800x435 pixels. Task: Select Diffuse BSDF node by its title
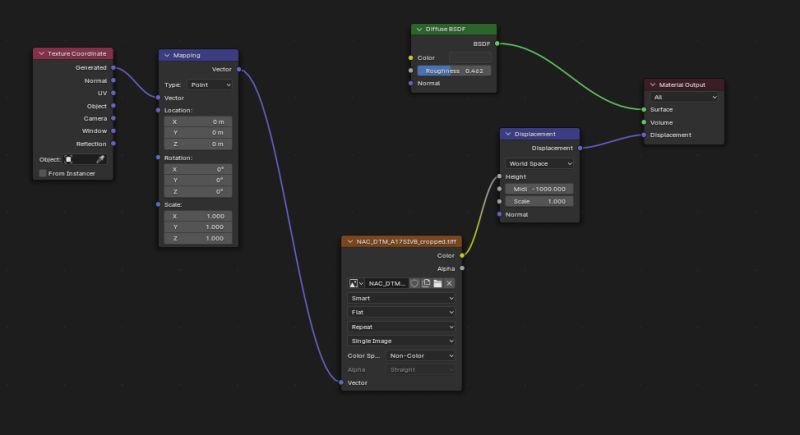tap(445, 30)
